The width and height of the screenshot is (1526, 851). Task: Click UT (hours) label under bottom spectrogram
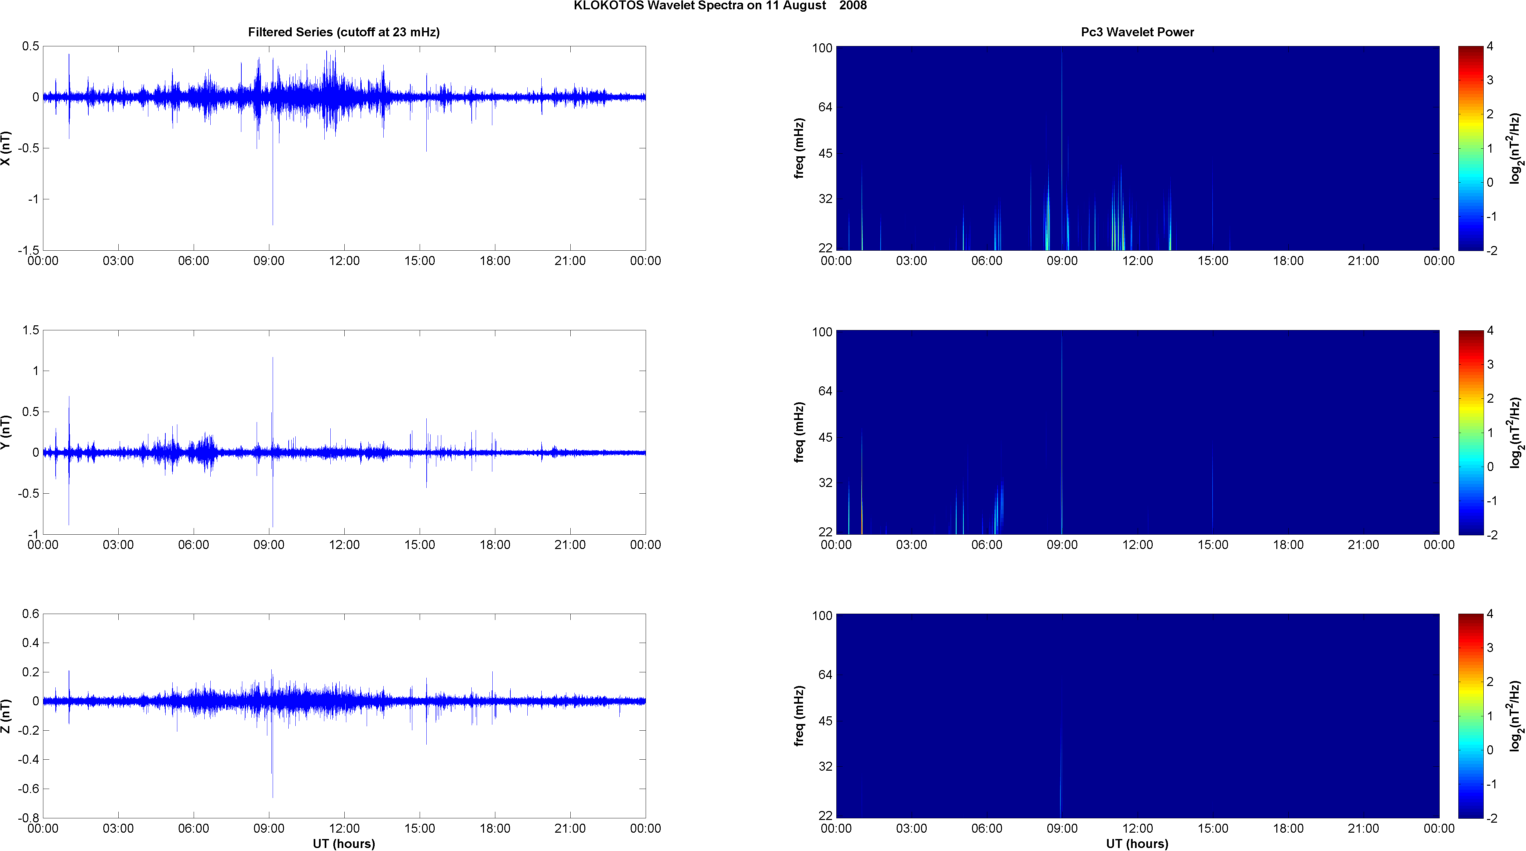tap(1137, 844)
